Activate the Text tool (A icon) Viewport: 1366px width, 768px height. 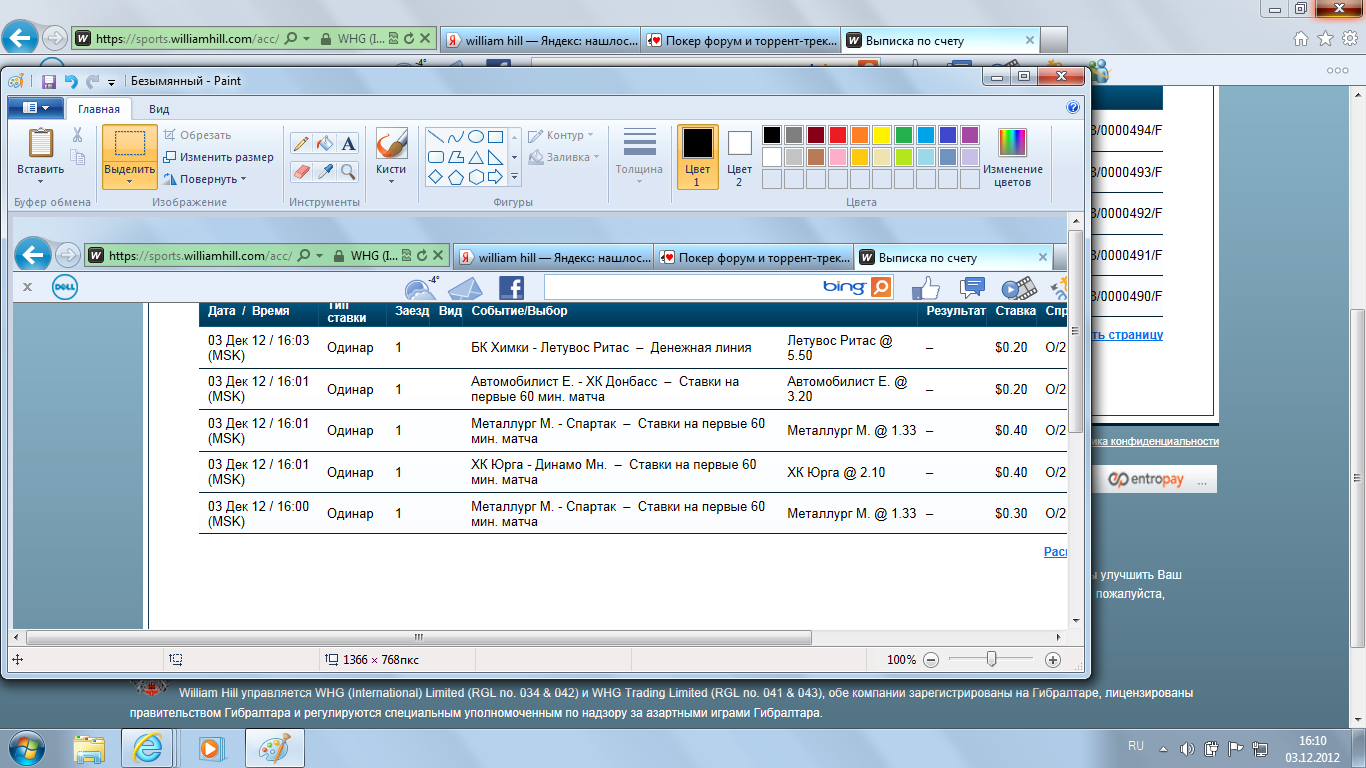point(348,144)
